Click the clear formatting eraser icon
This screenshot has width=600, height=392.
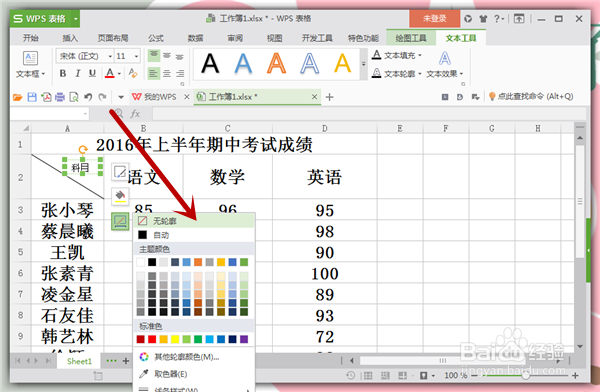[x=133, y=73]
